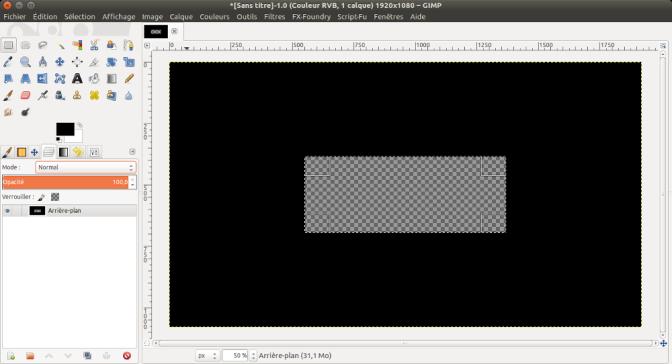Select the Rectangle Select tool
This screenshot has height=364, width=672.
pos(9,45)
